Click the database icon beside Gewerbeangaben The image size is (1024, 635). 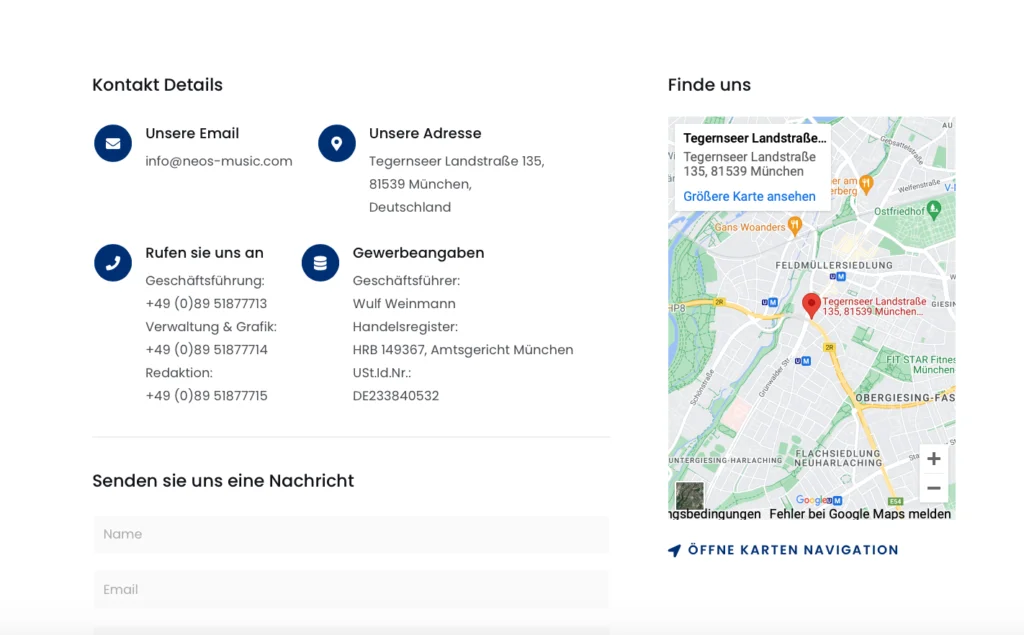click(x=320, y=263)
